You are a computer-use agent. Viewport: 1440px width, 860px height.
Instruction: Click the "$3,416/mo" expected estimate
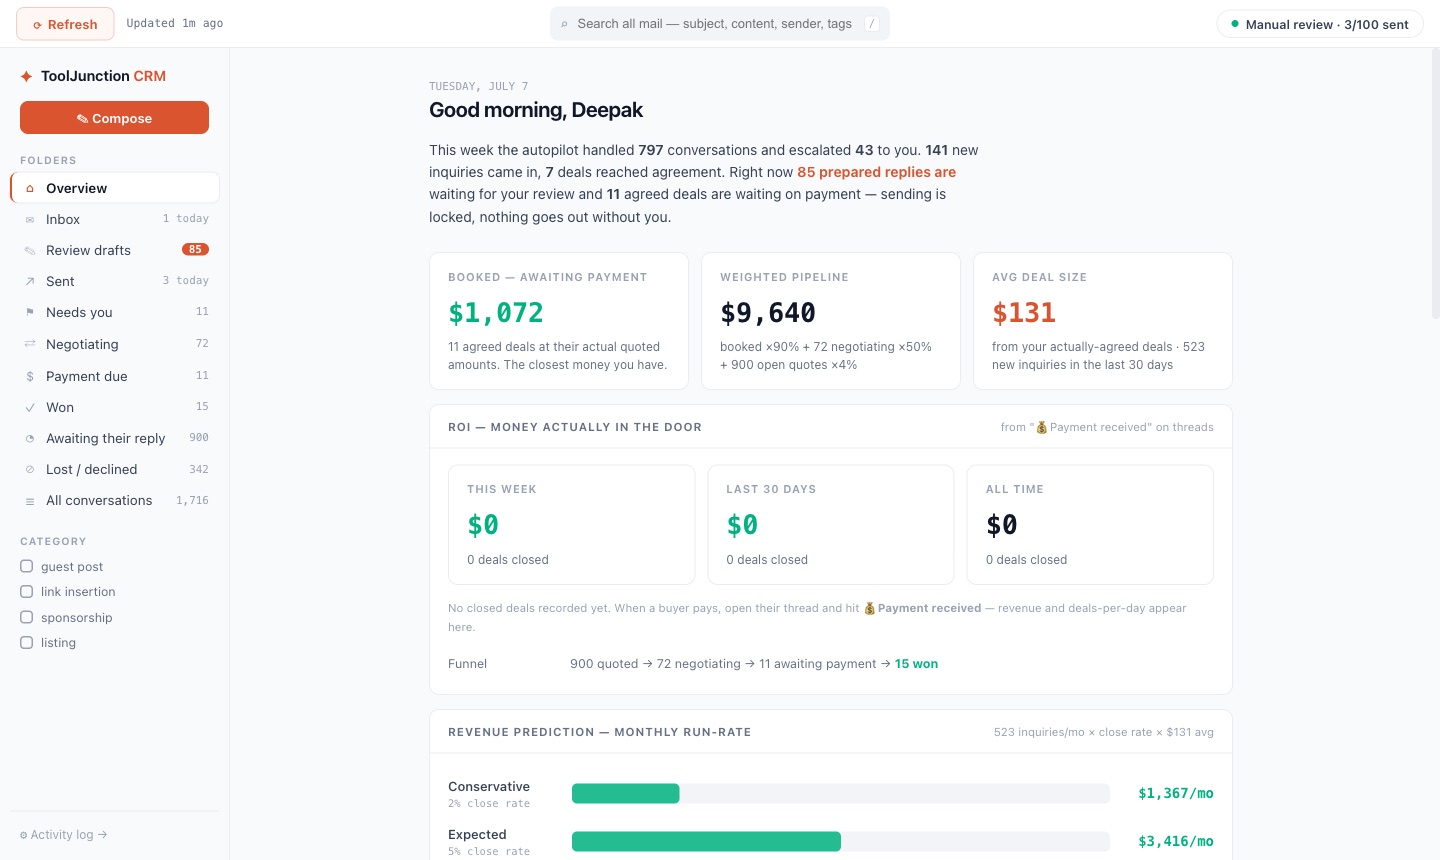(x=1176, y=841)
